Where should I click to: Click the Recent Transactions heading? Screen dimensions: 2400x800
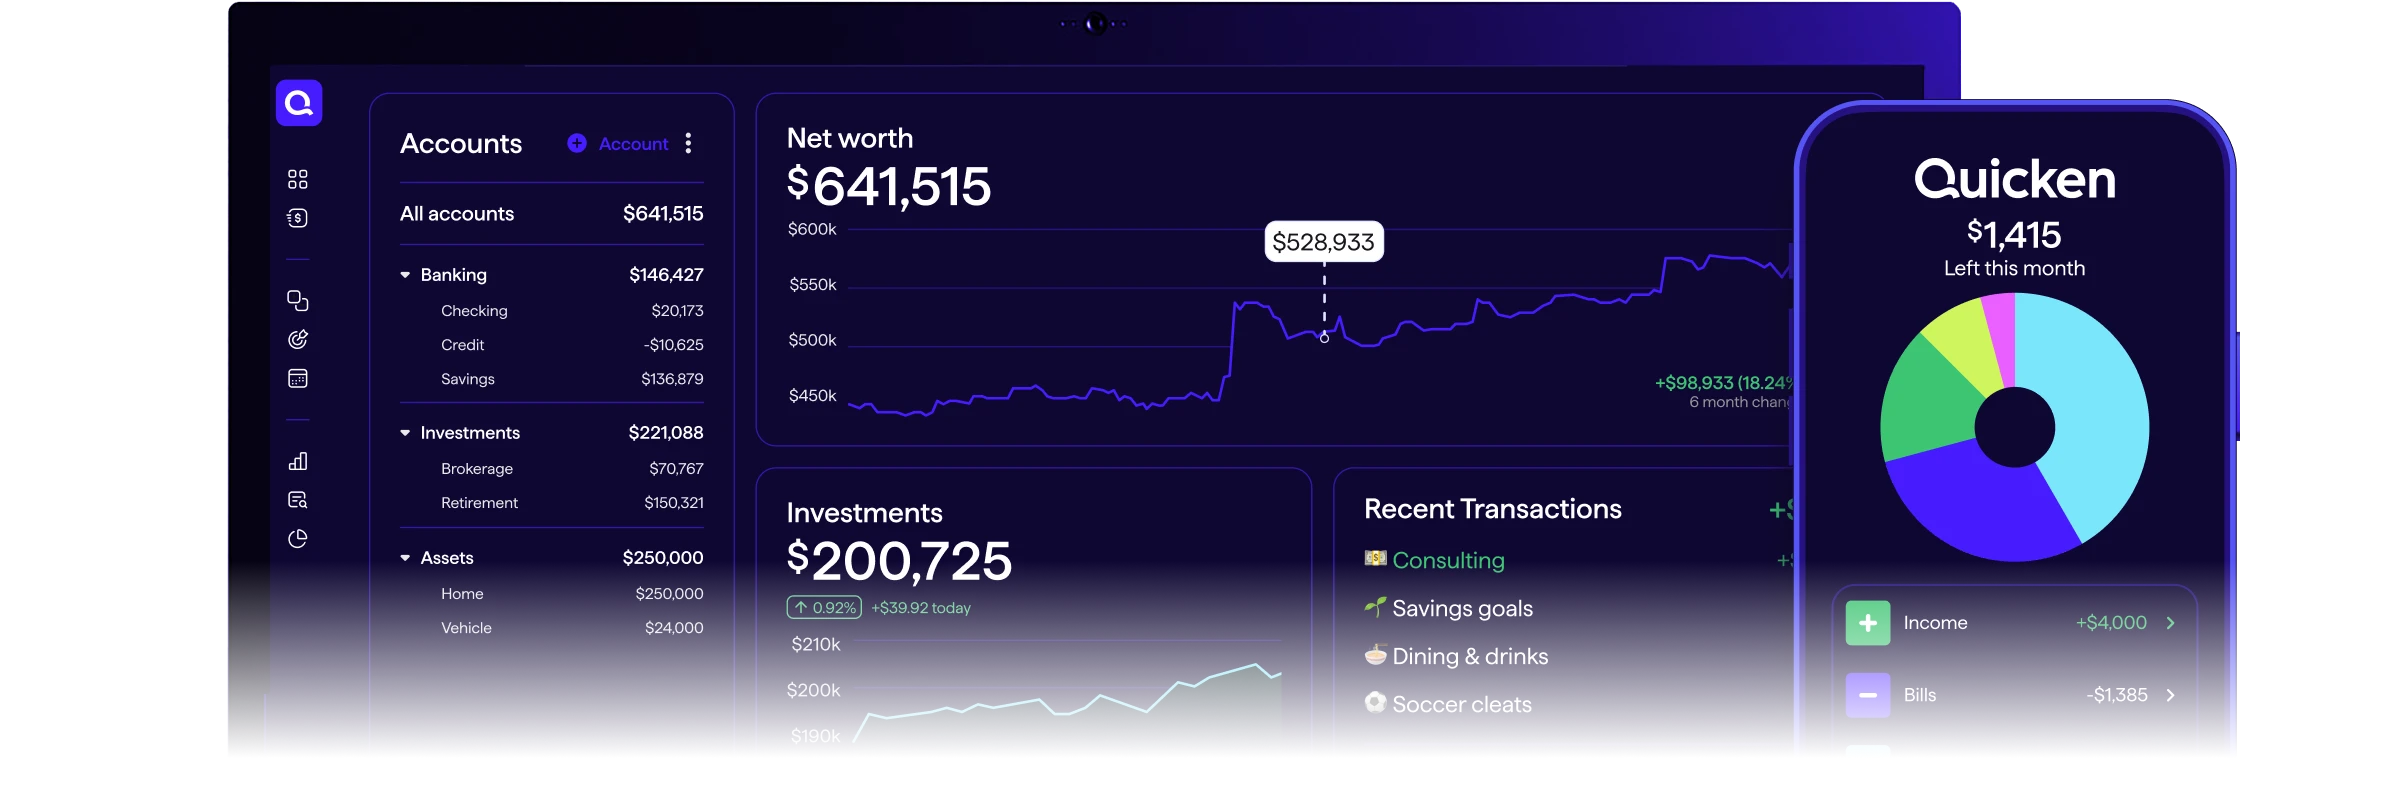click(x=1493, y=509)
